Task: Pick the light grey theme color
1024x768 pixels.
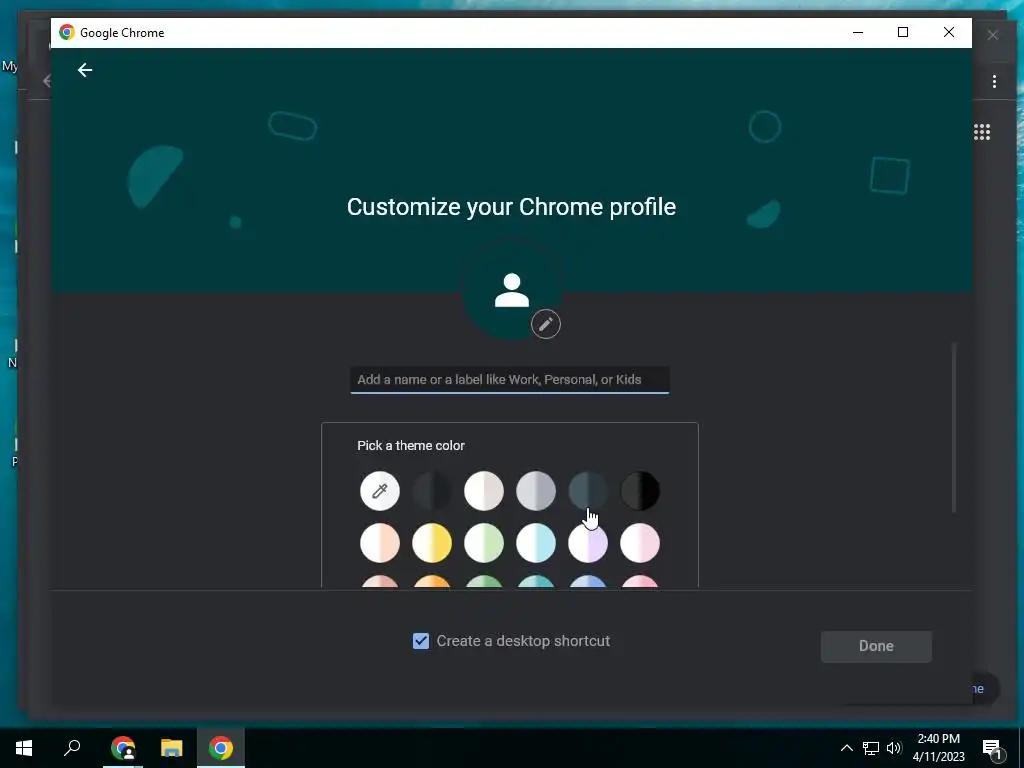Action: tap(536, 490)
